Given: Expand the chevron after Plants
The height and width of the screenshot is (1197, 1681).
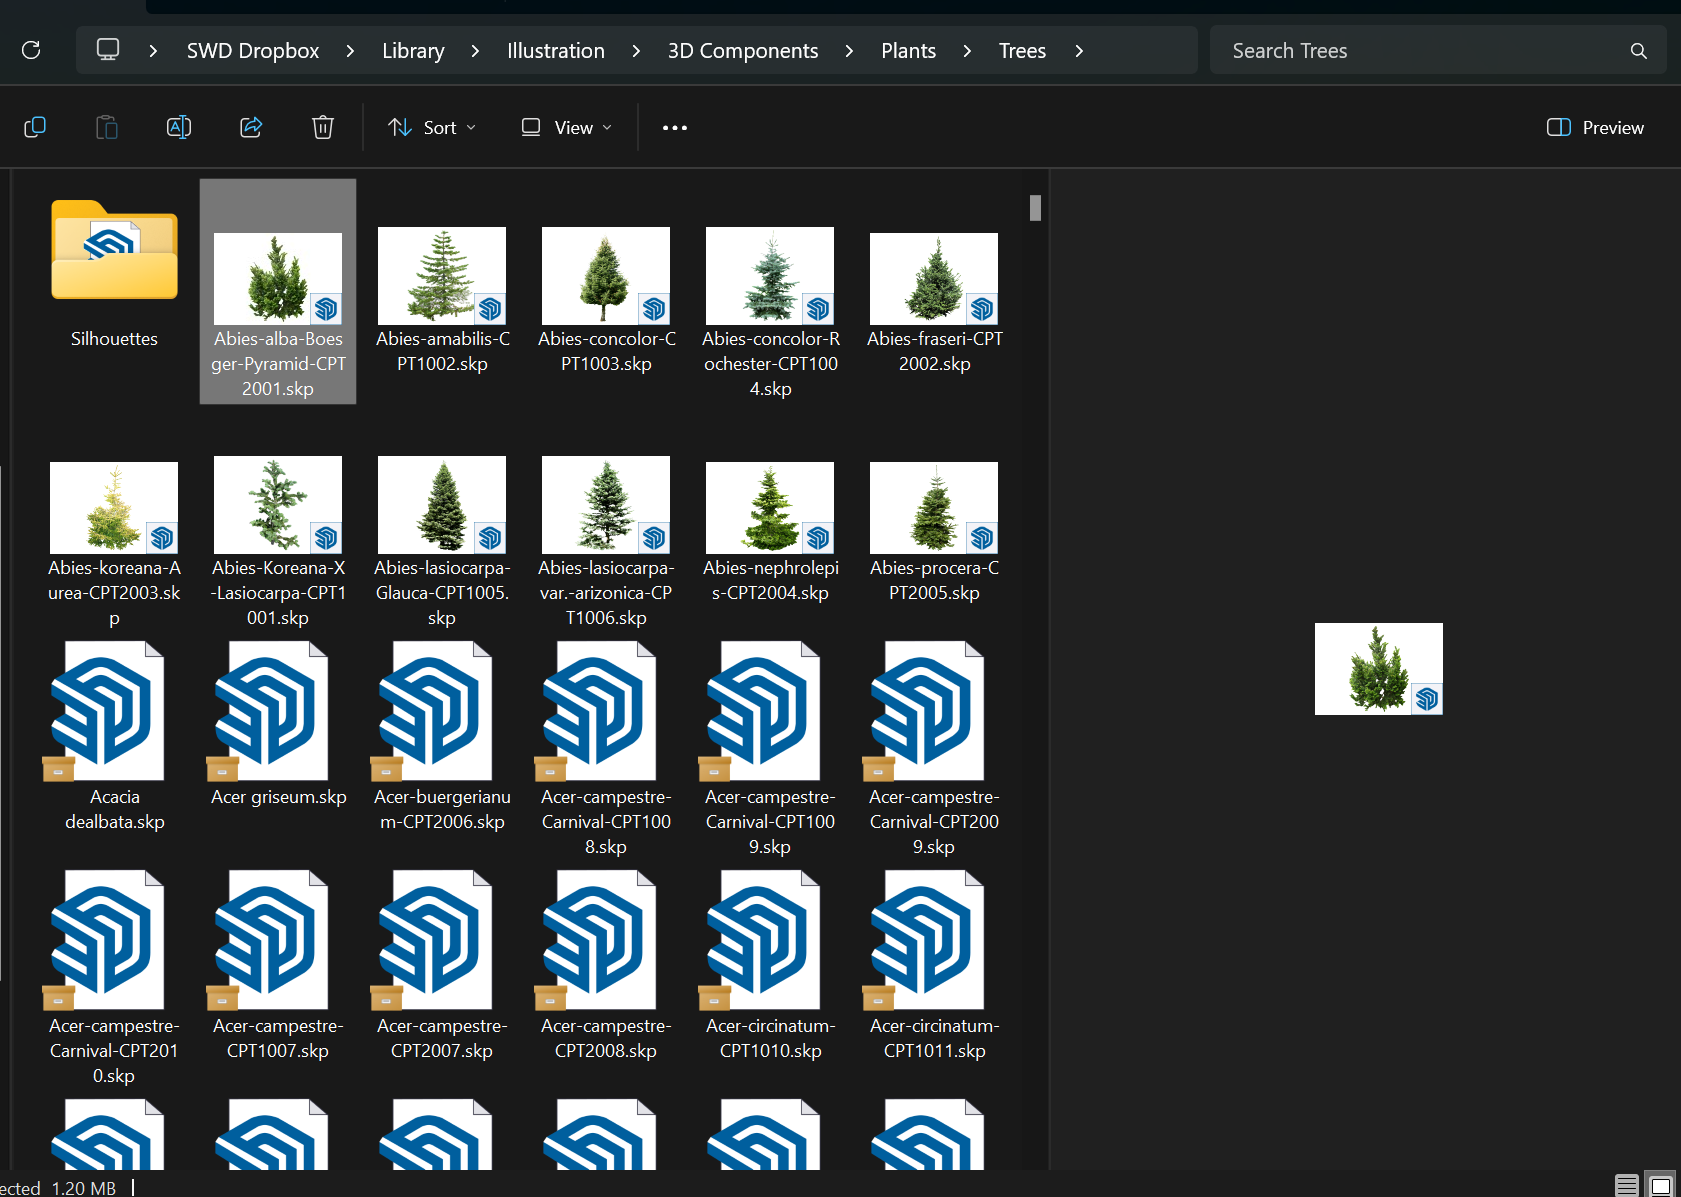Looking at the screenshot, I should (x=967, y=50).
